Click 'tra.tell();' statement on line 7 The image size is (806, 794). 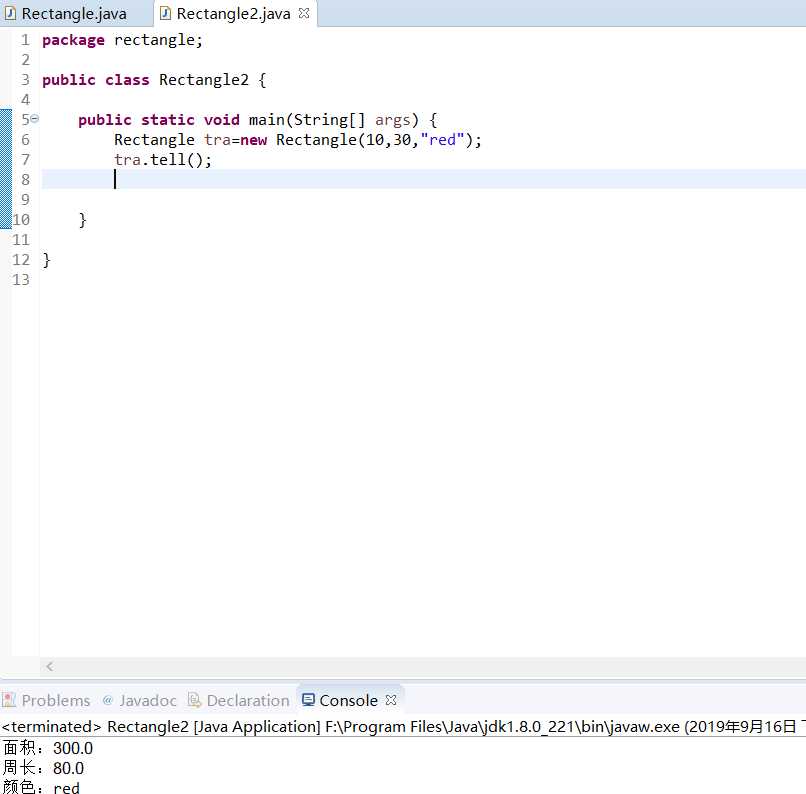pyautogui.click(x=162, y=160)
